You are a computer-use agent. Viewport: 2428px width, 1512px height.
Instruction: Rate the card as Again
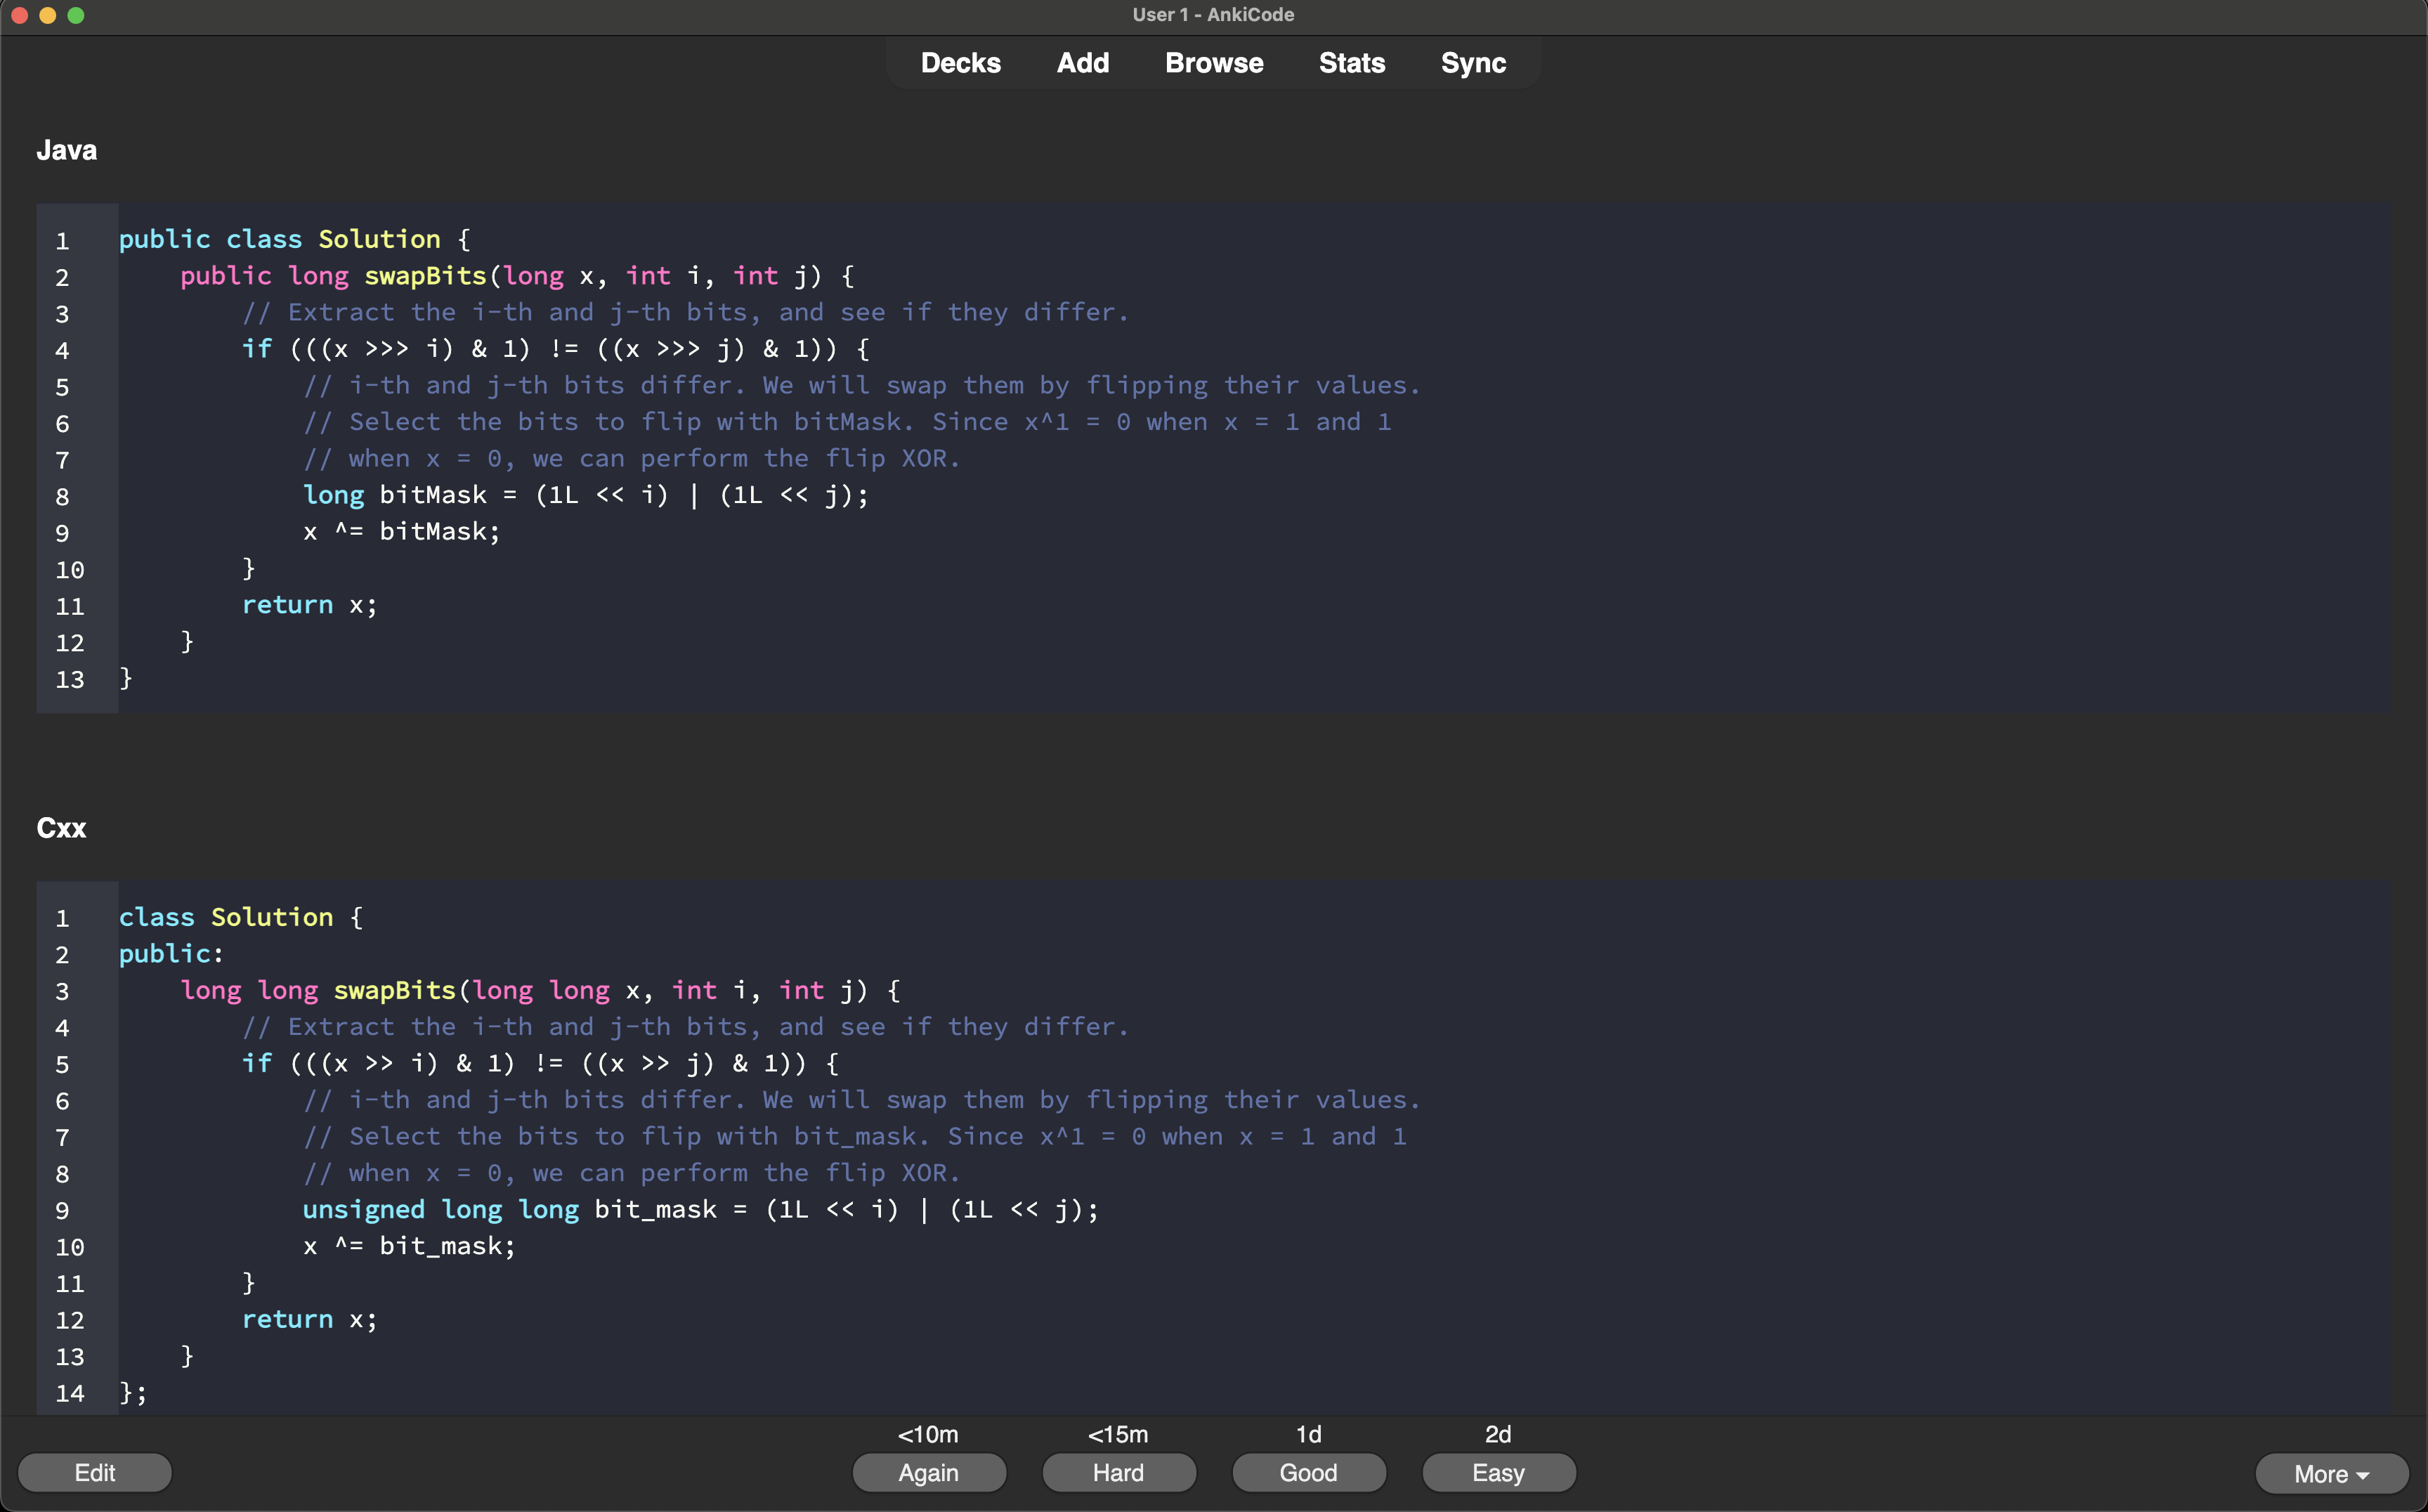pyautogui.click(x=928, y=1472)
